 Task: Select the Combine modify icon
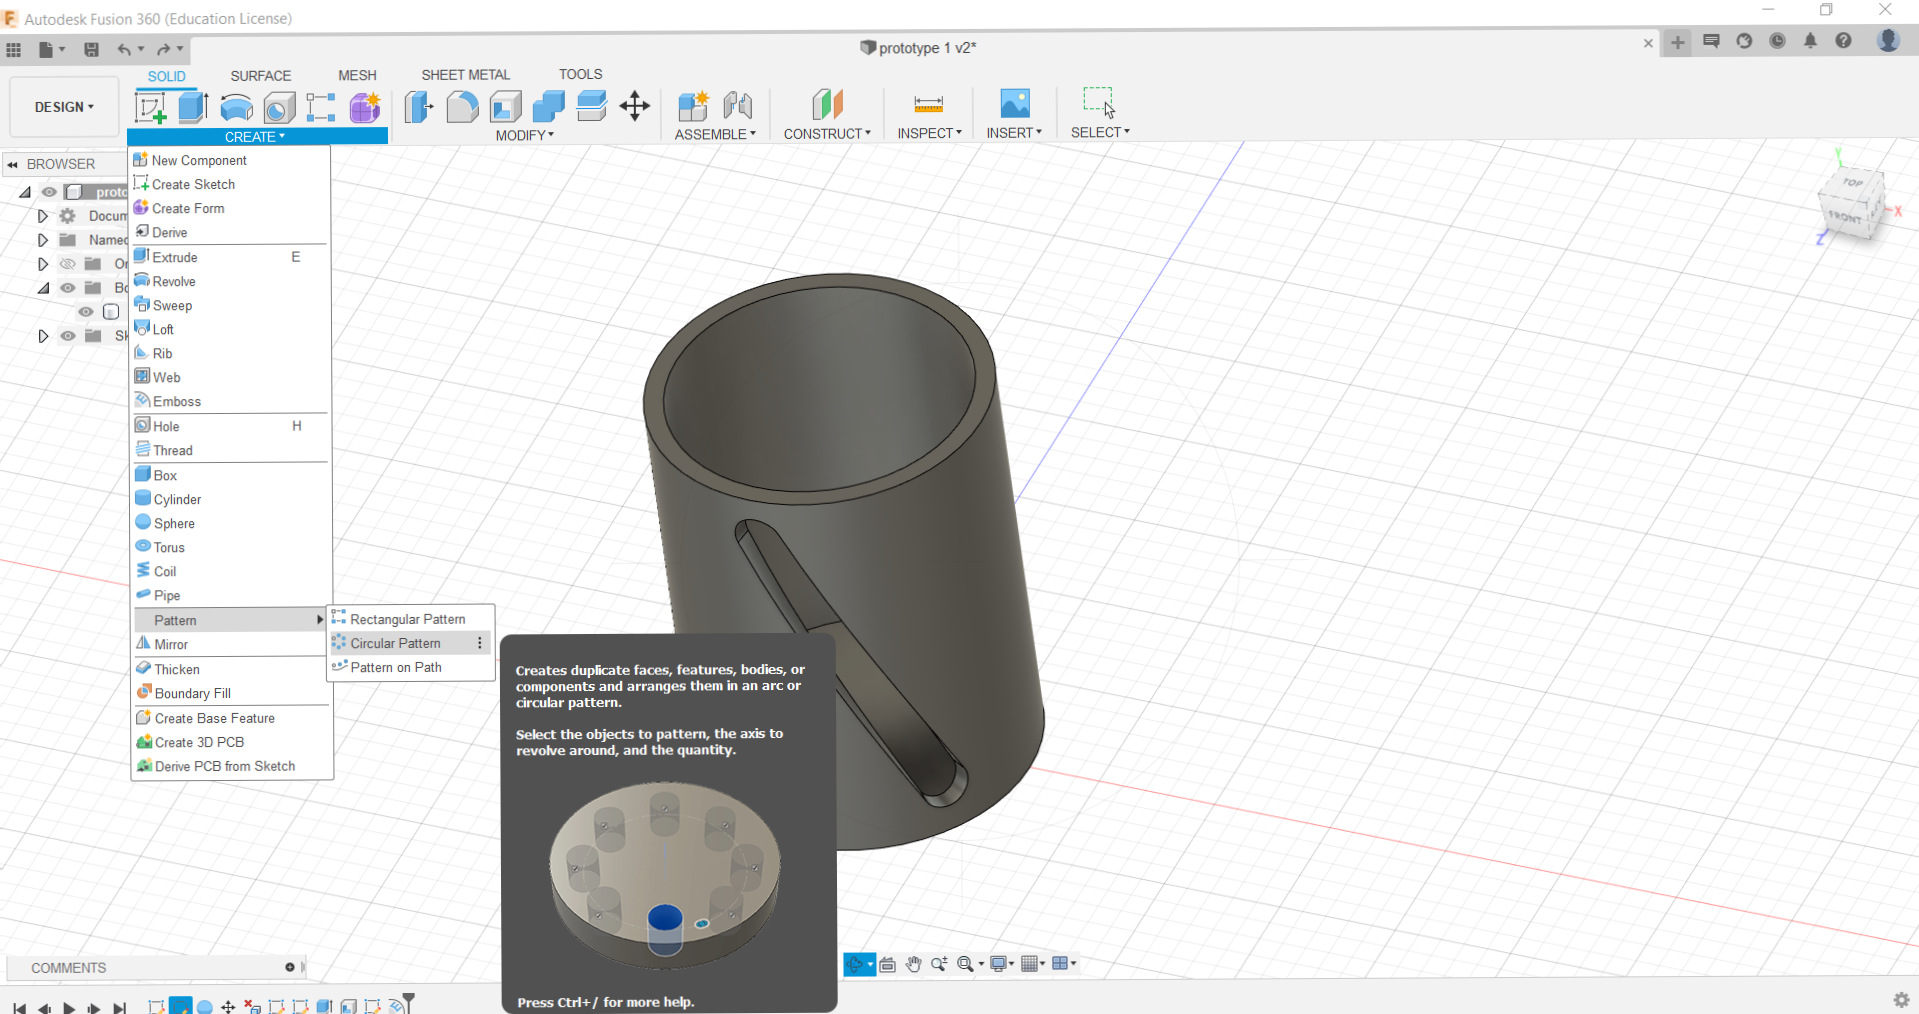click(549, 106)
